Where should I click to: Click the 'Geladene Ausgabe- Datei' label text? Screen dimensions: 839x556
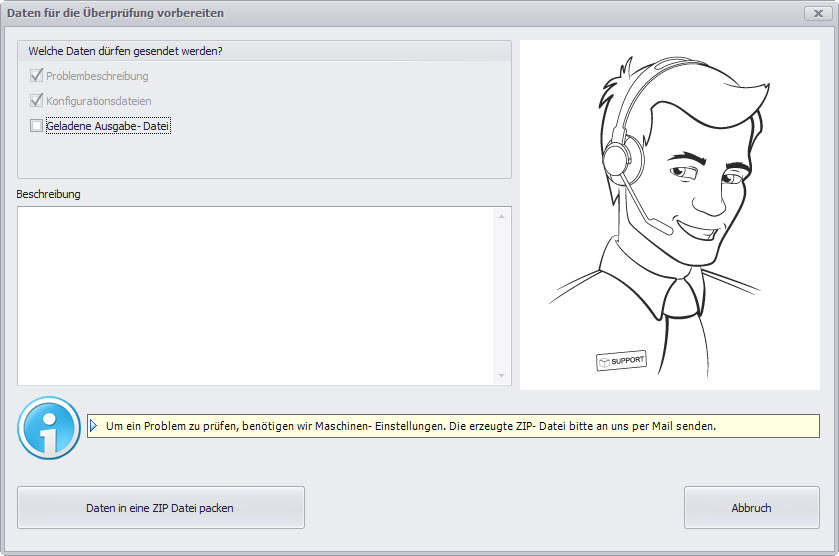click(x=109, y=126)
